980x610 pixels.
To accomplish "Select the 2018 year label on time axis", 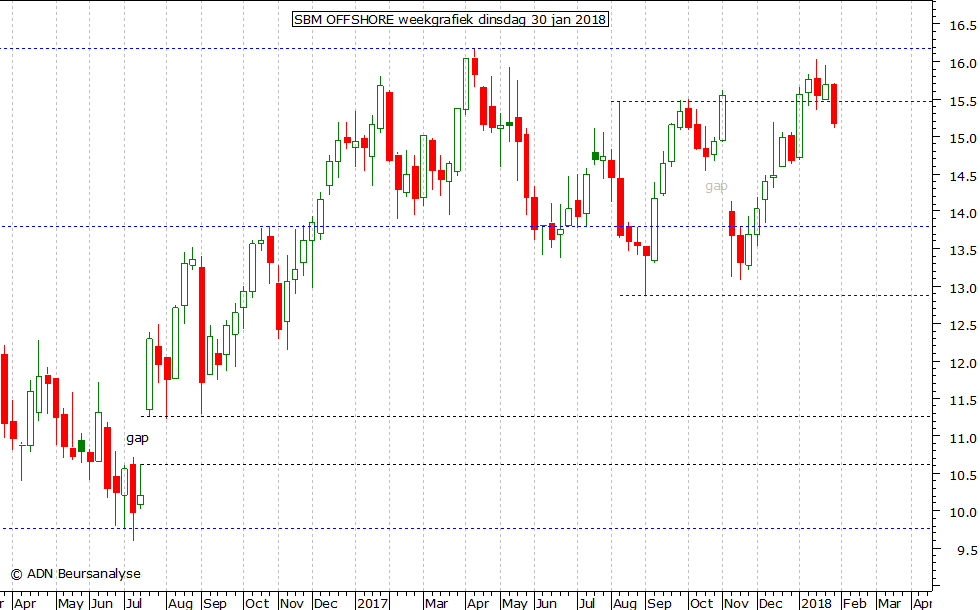I will click(816, 603).
